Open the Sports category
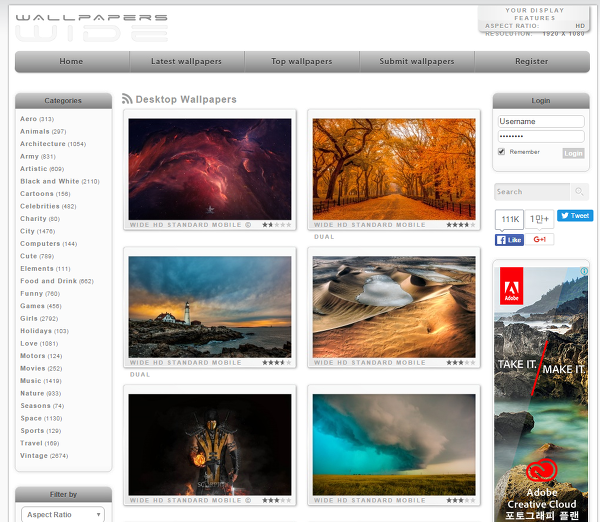 pyautogui.click(x=41, y=431)
